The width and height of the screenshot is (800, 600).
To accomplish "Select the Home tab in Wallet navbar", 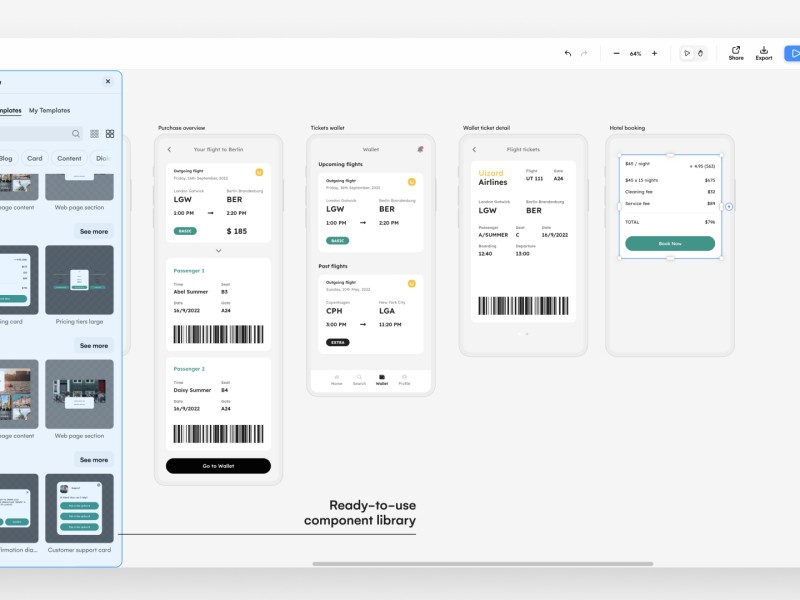I will (x=337, y=380).
